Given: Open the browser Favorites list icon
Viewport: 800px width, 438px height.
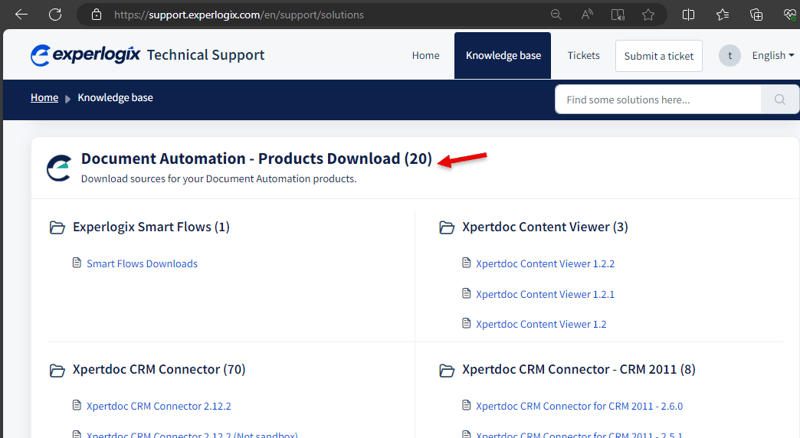Looking at the screenshot, I should click(723, 15).
